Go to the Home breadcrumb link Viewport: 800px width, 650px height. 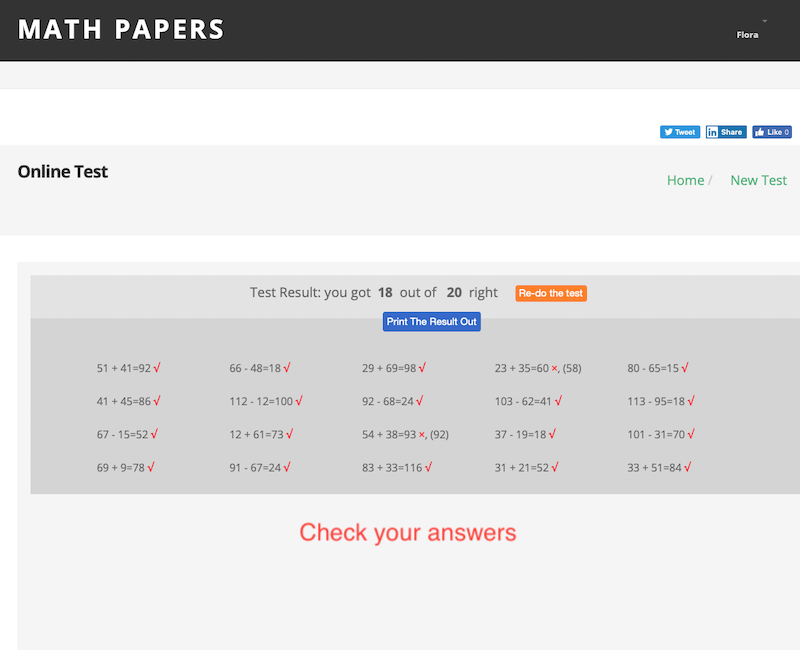685,180
